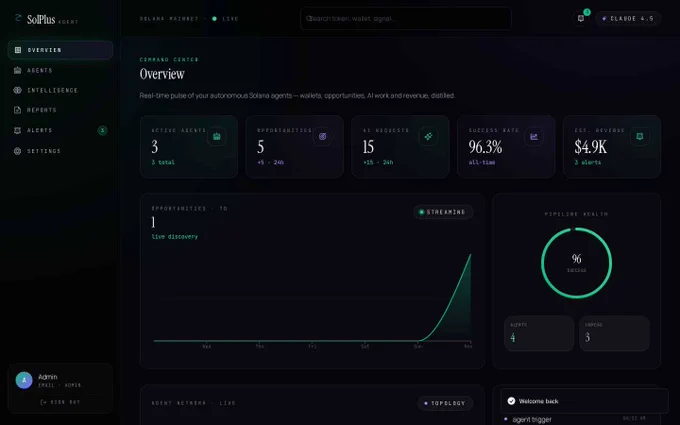This screenshot has height=425, width=680.
Task: Click the Streaming status badge
Action: click(443, 212)
